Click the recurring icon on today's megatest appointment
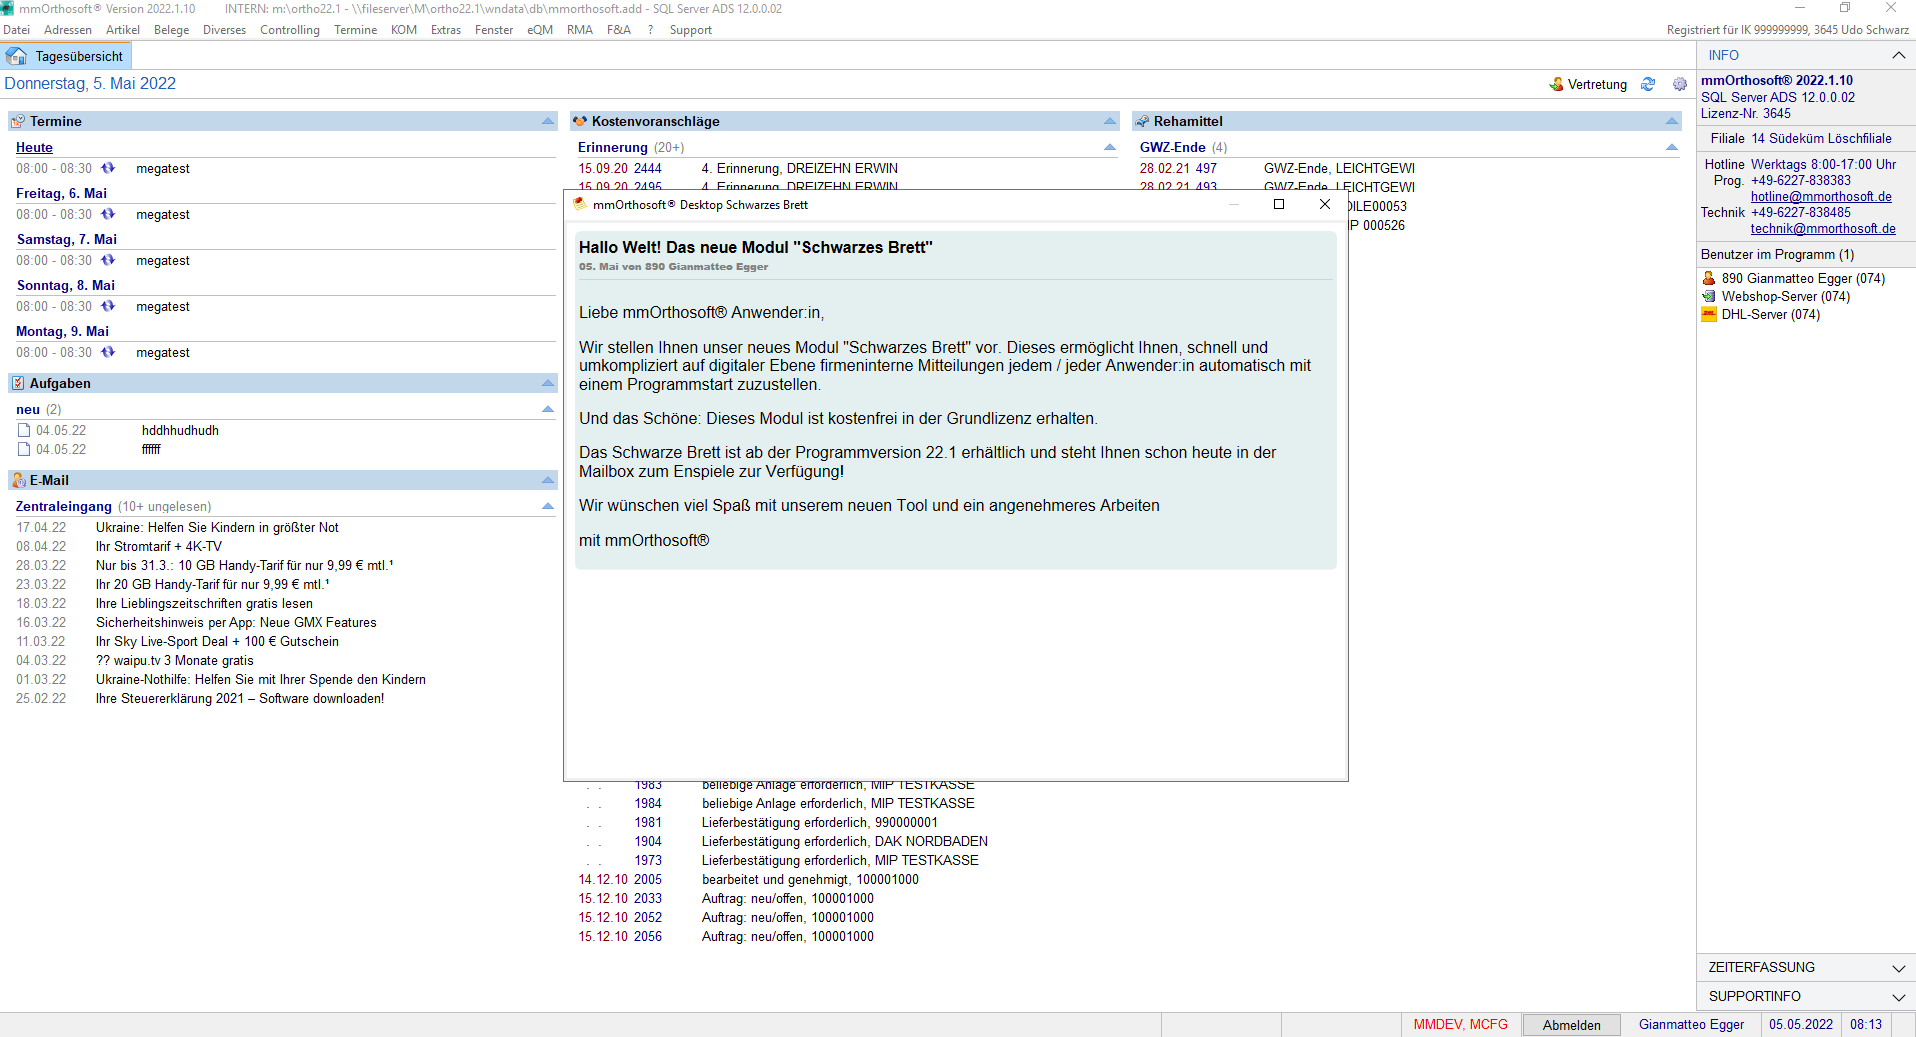1916x1037 pixels. tap(108, 168)
